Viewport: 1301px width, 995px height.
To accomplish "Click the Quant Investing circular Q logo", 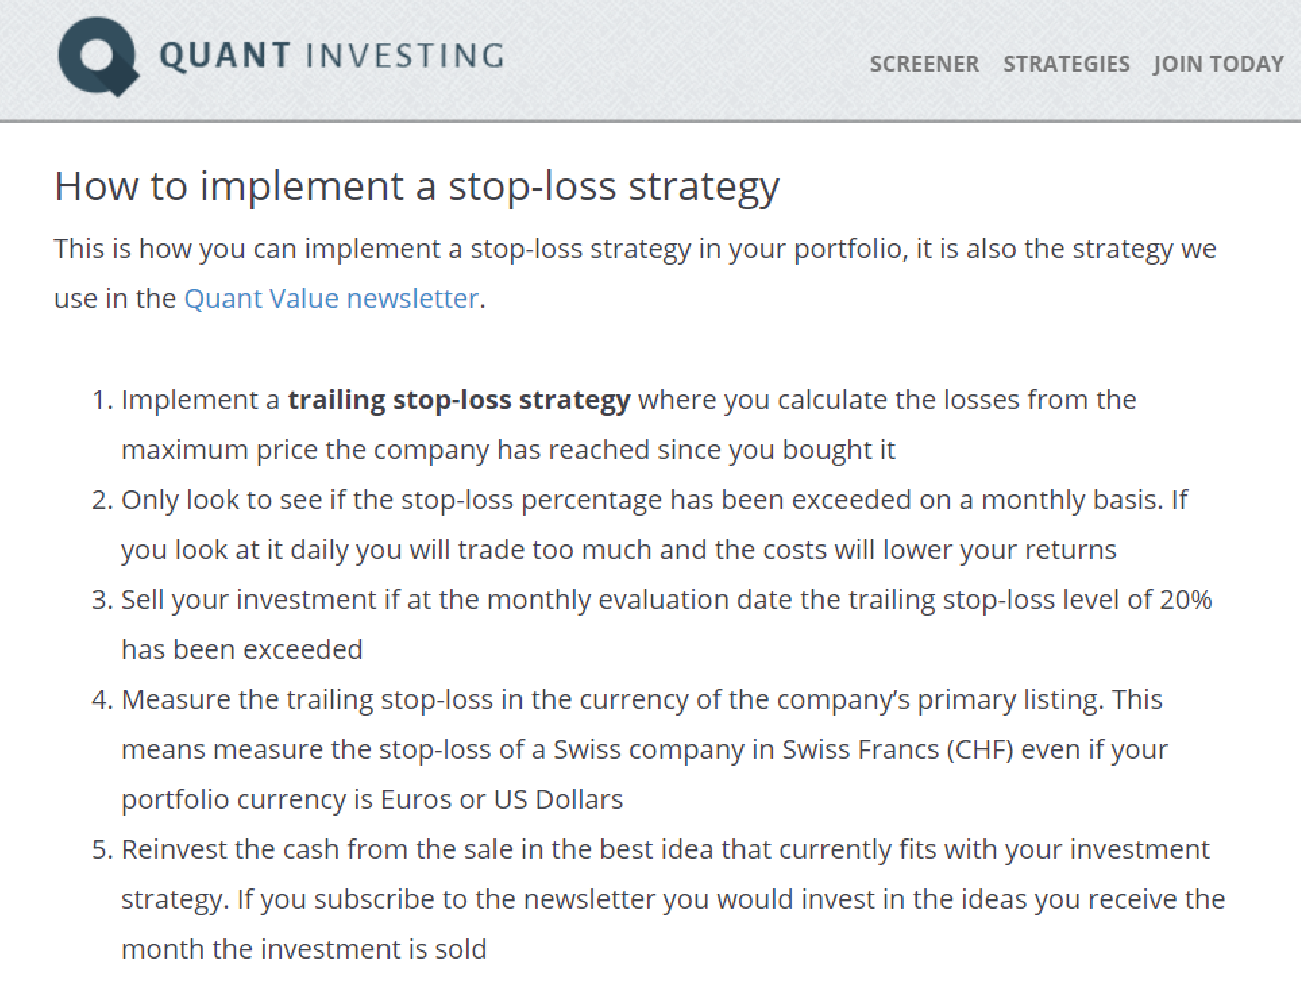I will (x=98, y=57).
